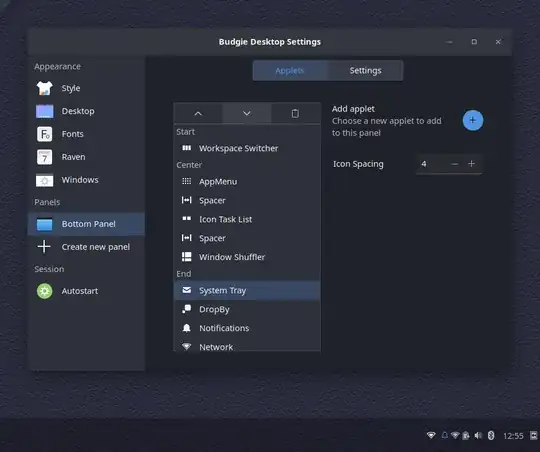540x452 pixels.
Task: Select Bottom Panel in the sidebar
Action: click(86, 224)
